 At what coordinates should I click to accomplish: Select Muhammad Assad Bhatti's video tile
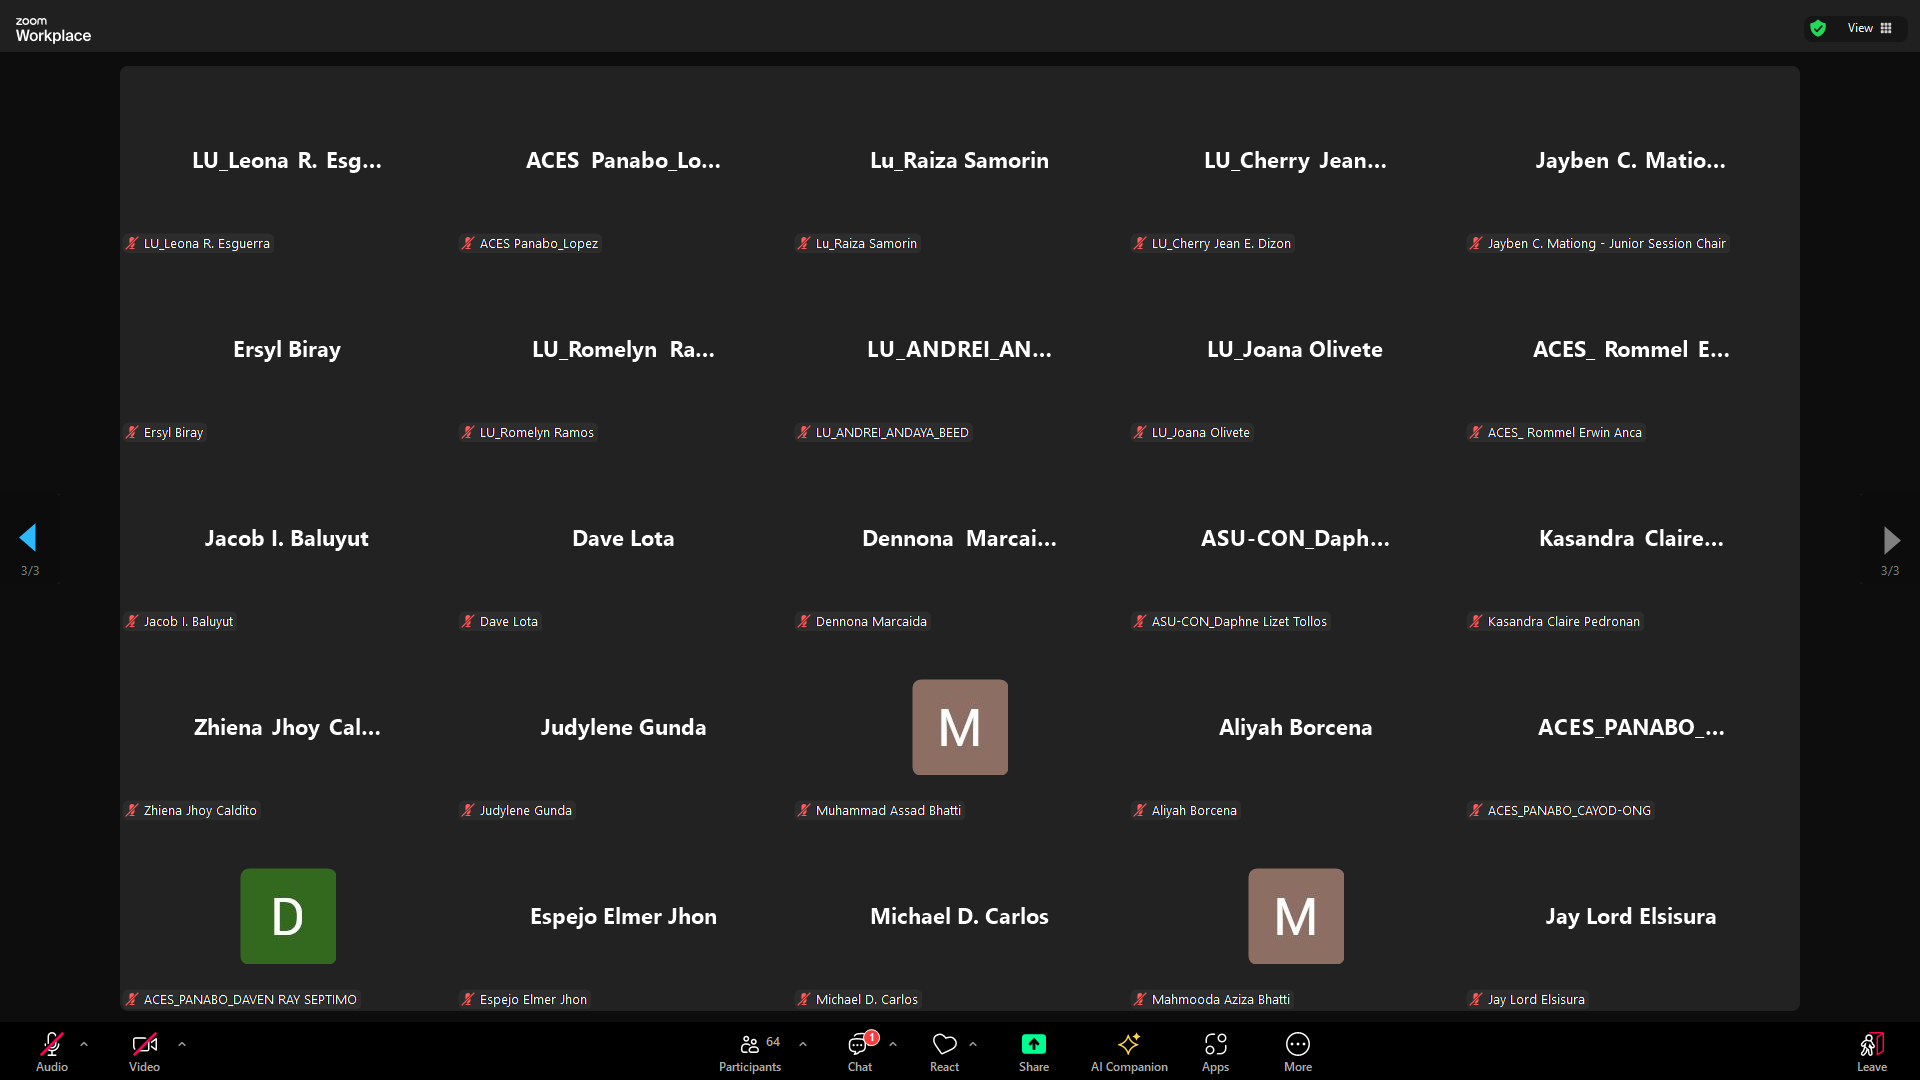point(959,727)
